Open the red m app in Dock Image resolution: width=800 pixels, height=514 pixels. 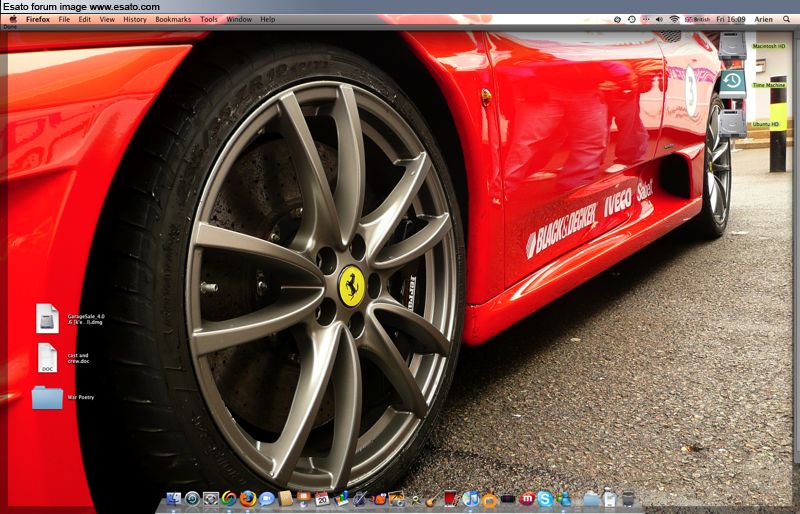pyautogui.click(x=527, y=499)
